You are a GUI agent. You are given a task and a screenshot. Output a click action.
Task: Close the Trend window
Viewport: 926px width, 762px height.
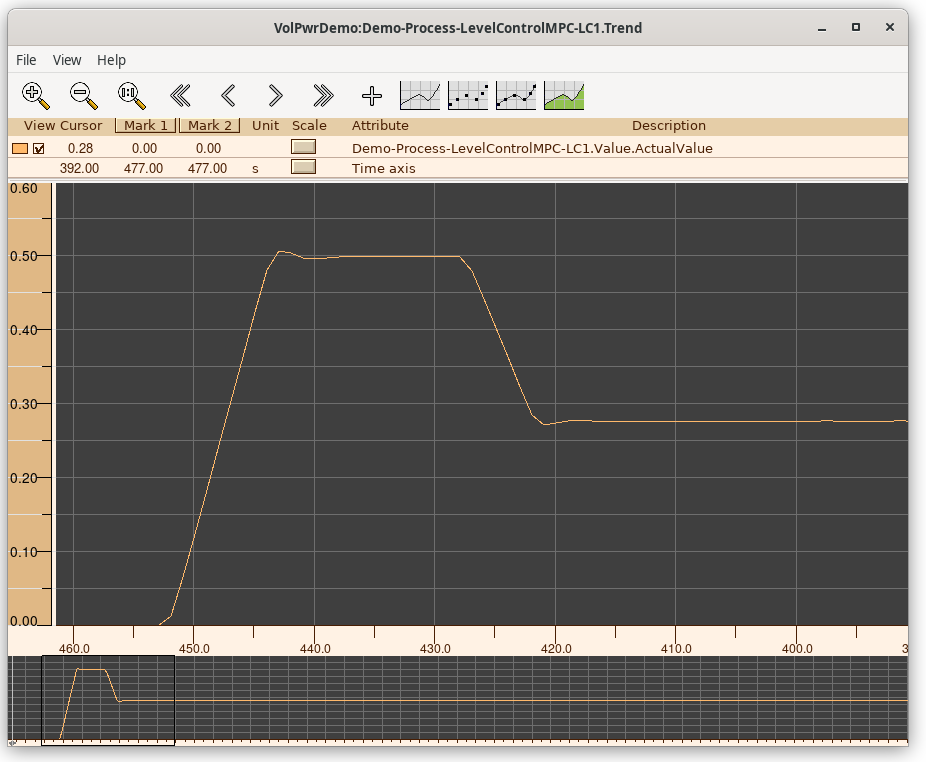point(889,27)
